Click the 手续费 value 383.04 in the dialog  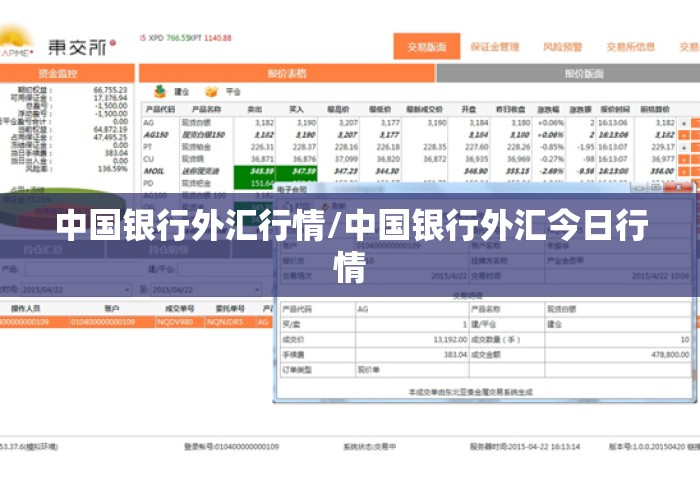click(x=455, y=355)
